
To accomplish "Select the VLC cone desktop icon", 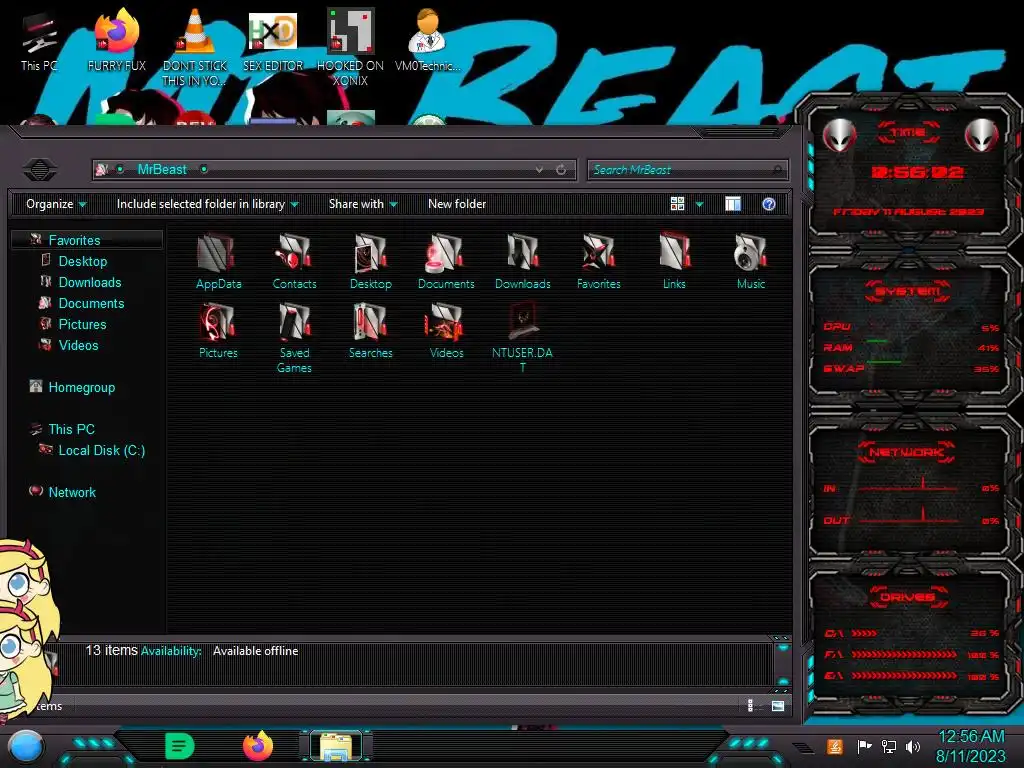I will tap(195, 48).
